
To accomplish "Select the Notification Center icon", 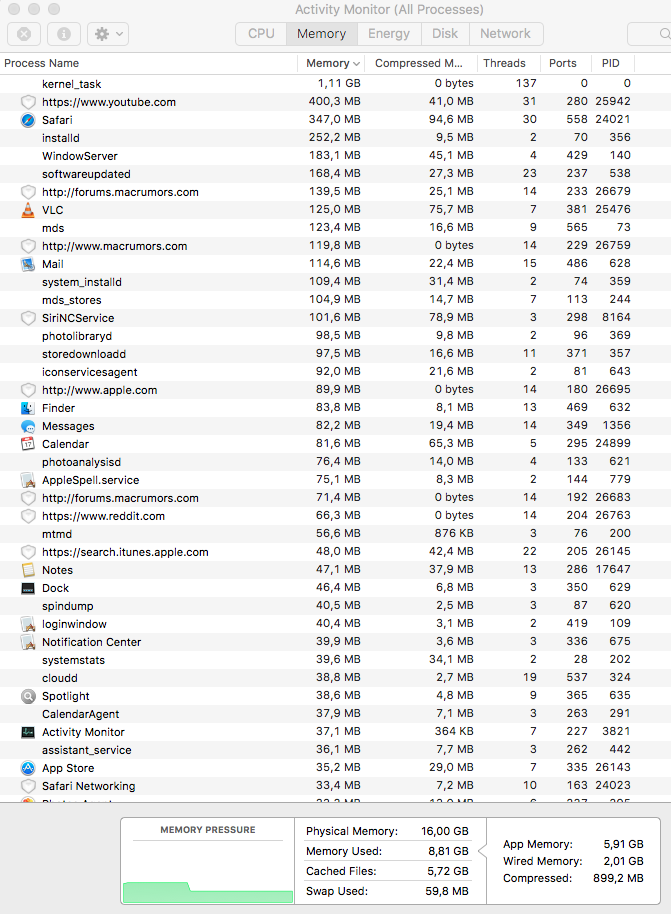I will click(x=28, y=642).
